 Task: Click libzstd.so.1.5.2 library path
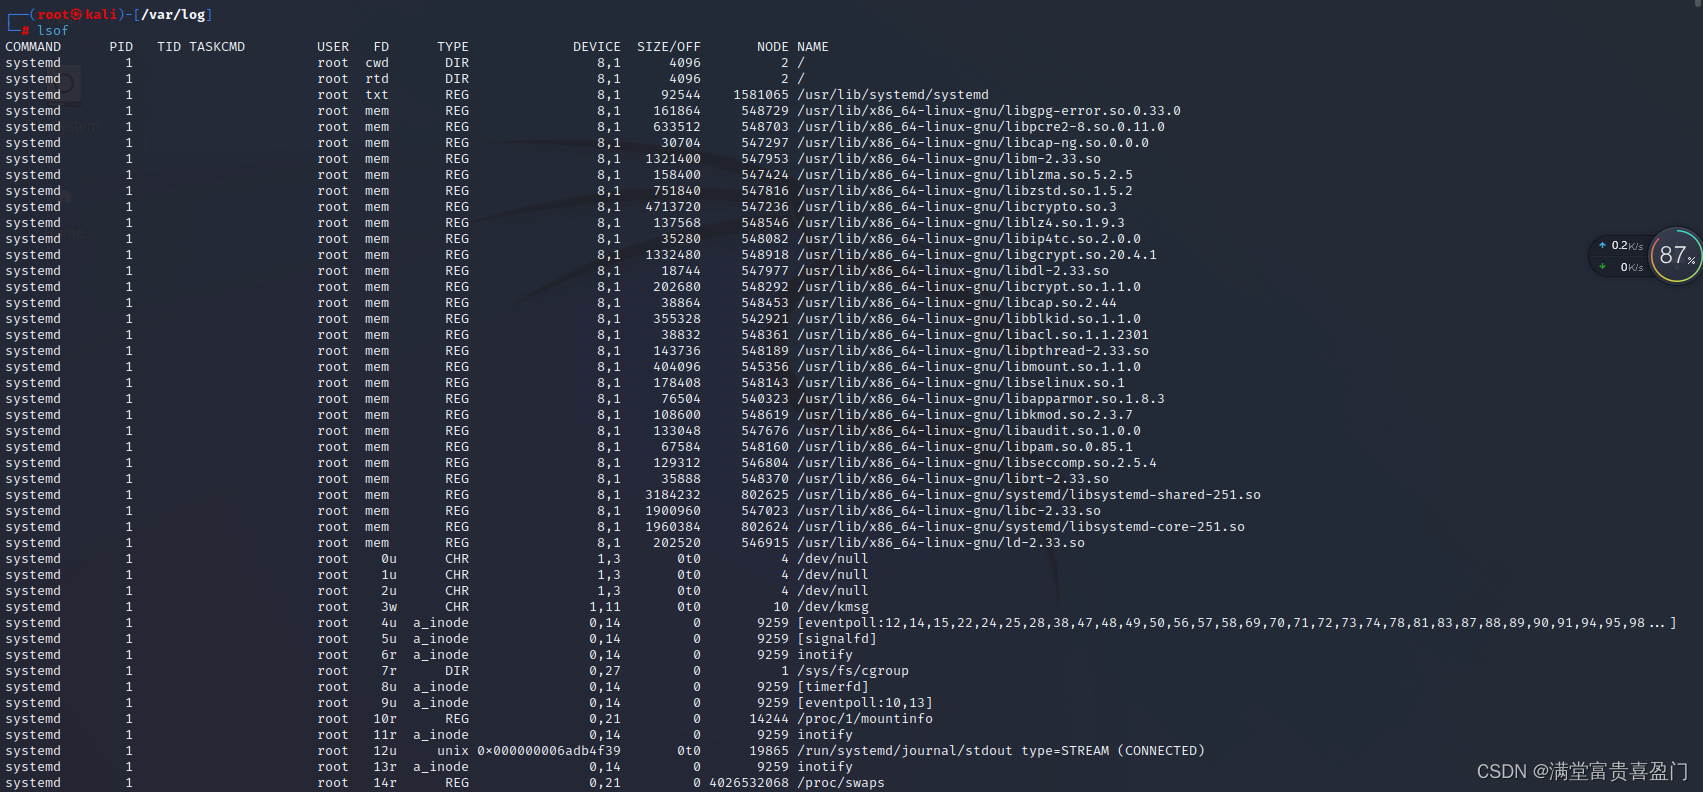[965, 191]
